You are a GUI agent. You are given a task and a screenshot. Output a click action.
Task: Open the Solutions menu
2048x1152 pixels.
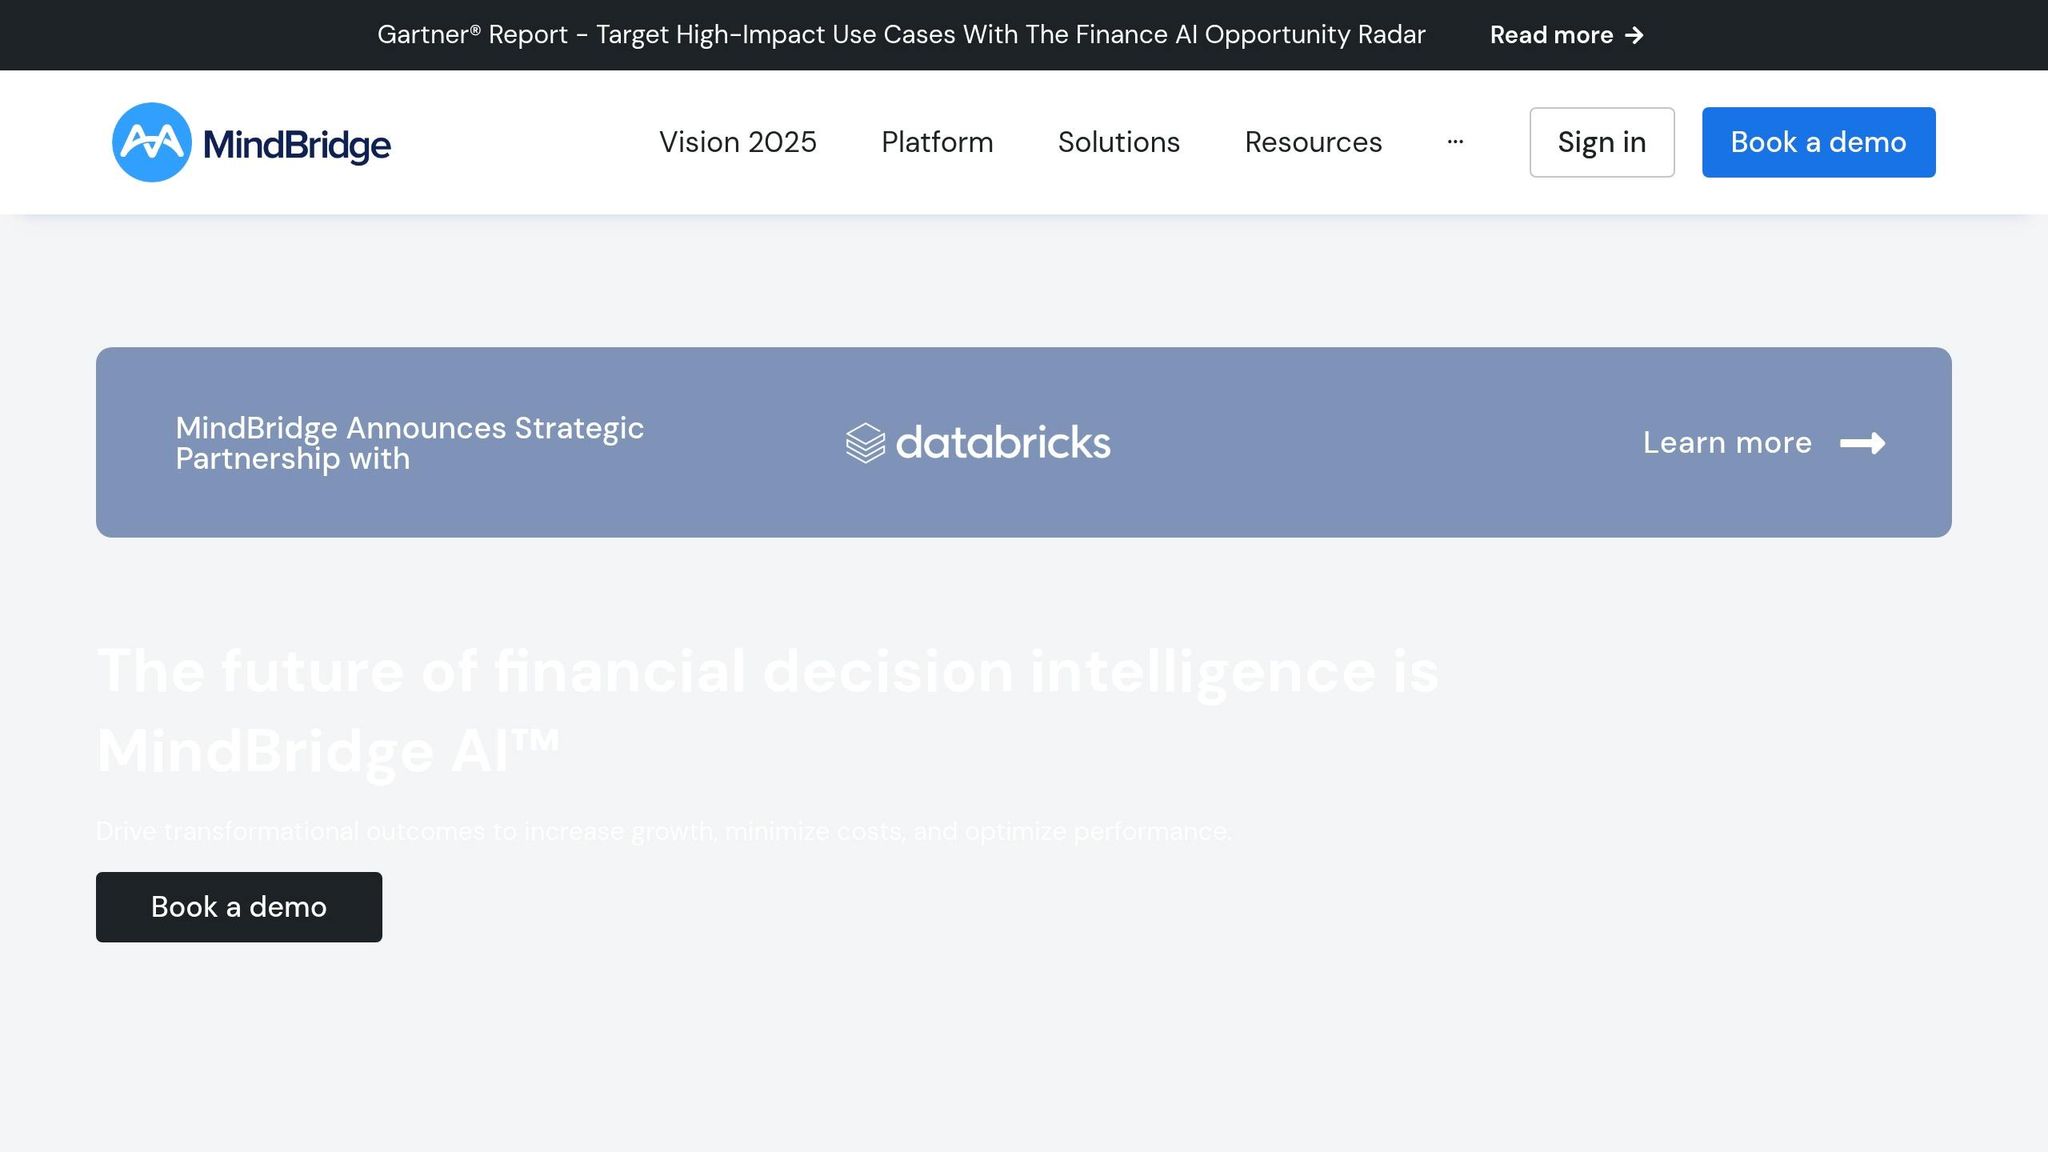tap(1119, 142)
